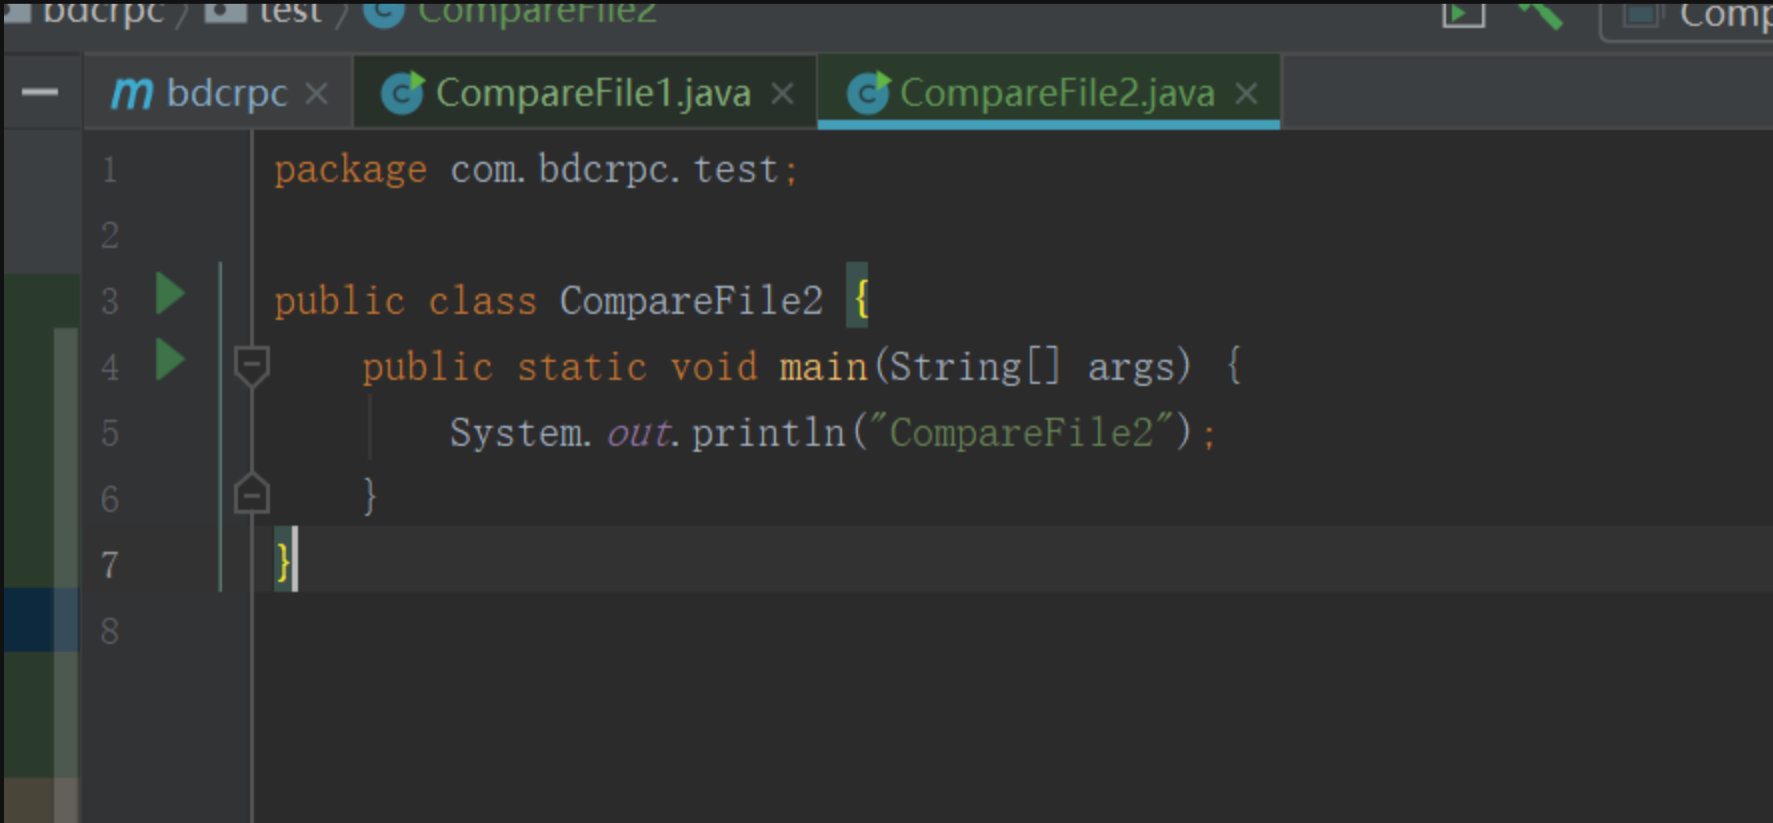Viewport: 1773px width, 823px height.
Task: Click the test folder breadcrumb
Action: pyautogui.click(x=290, y=12)
